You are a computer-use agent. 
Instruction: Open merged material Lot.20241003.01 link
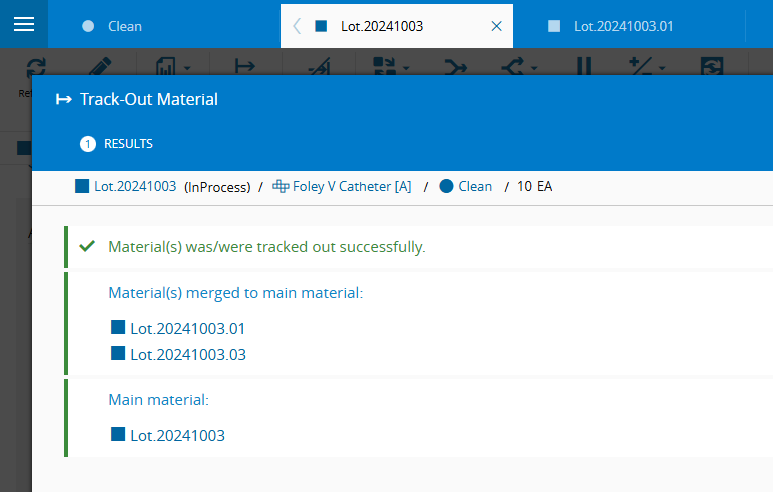[x=188, y=329]
